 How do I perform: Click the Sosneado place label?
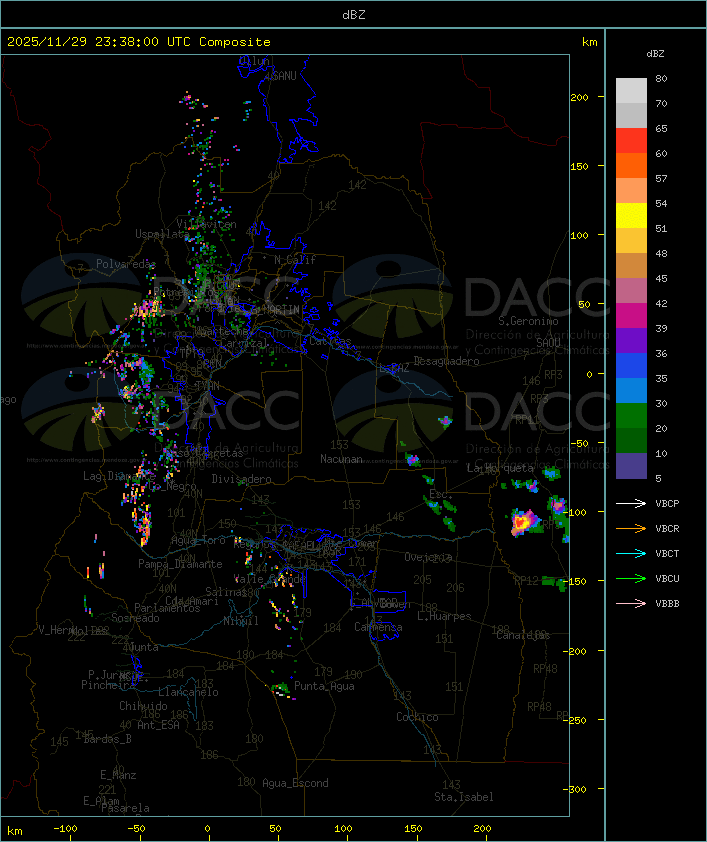(135, 618)
